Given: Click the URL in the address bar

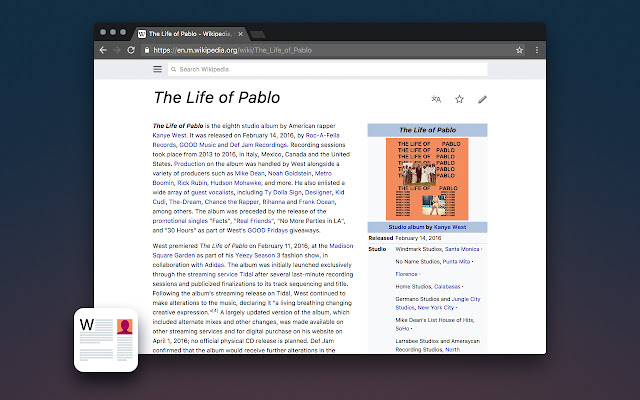Looking at the screenshot, I should click(x=232, y=50).
